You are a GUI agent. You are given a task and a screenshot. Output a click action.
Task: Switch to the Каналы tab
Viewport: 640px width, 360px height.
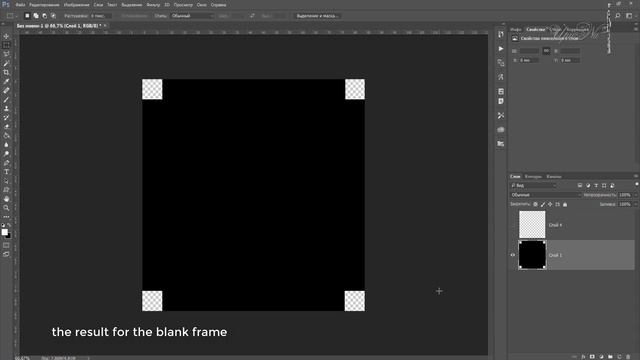click(554, 177)
